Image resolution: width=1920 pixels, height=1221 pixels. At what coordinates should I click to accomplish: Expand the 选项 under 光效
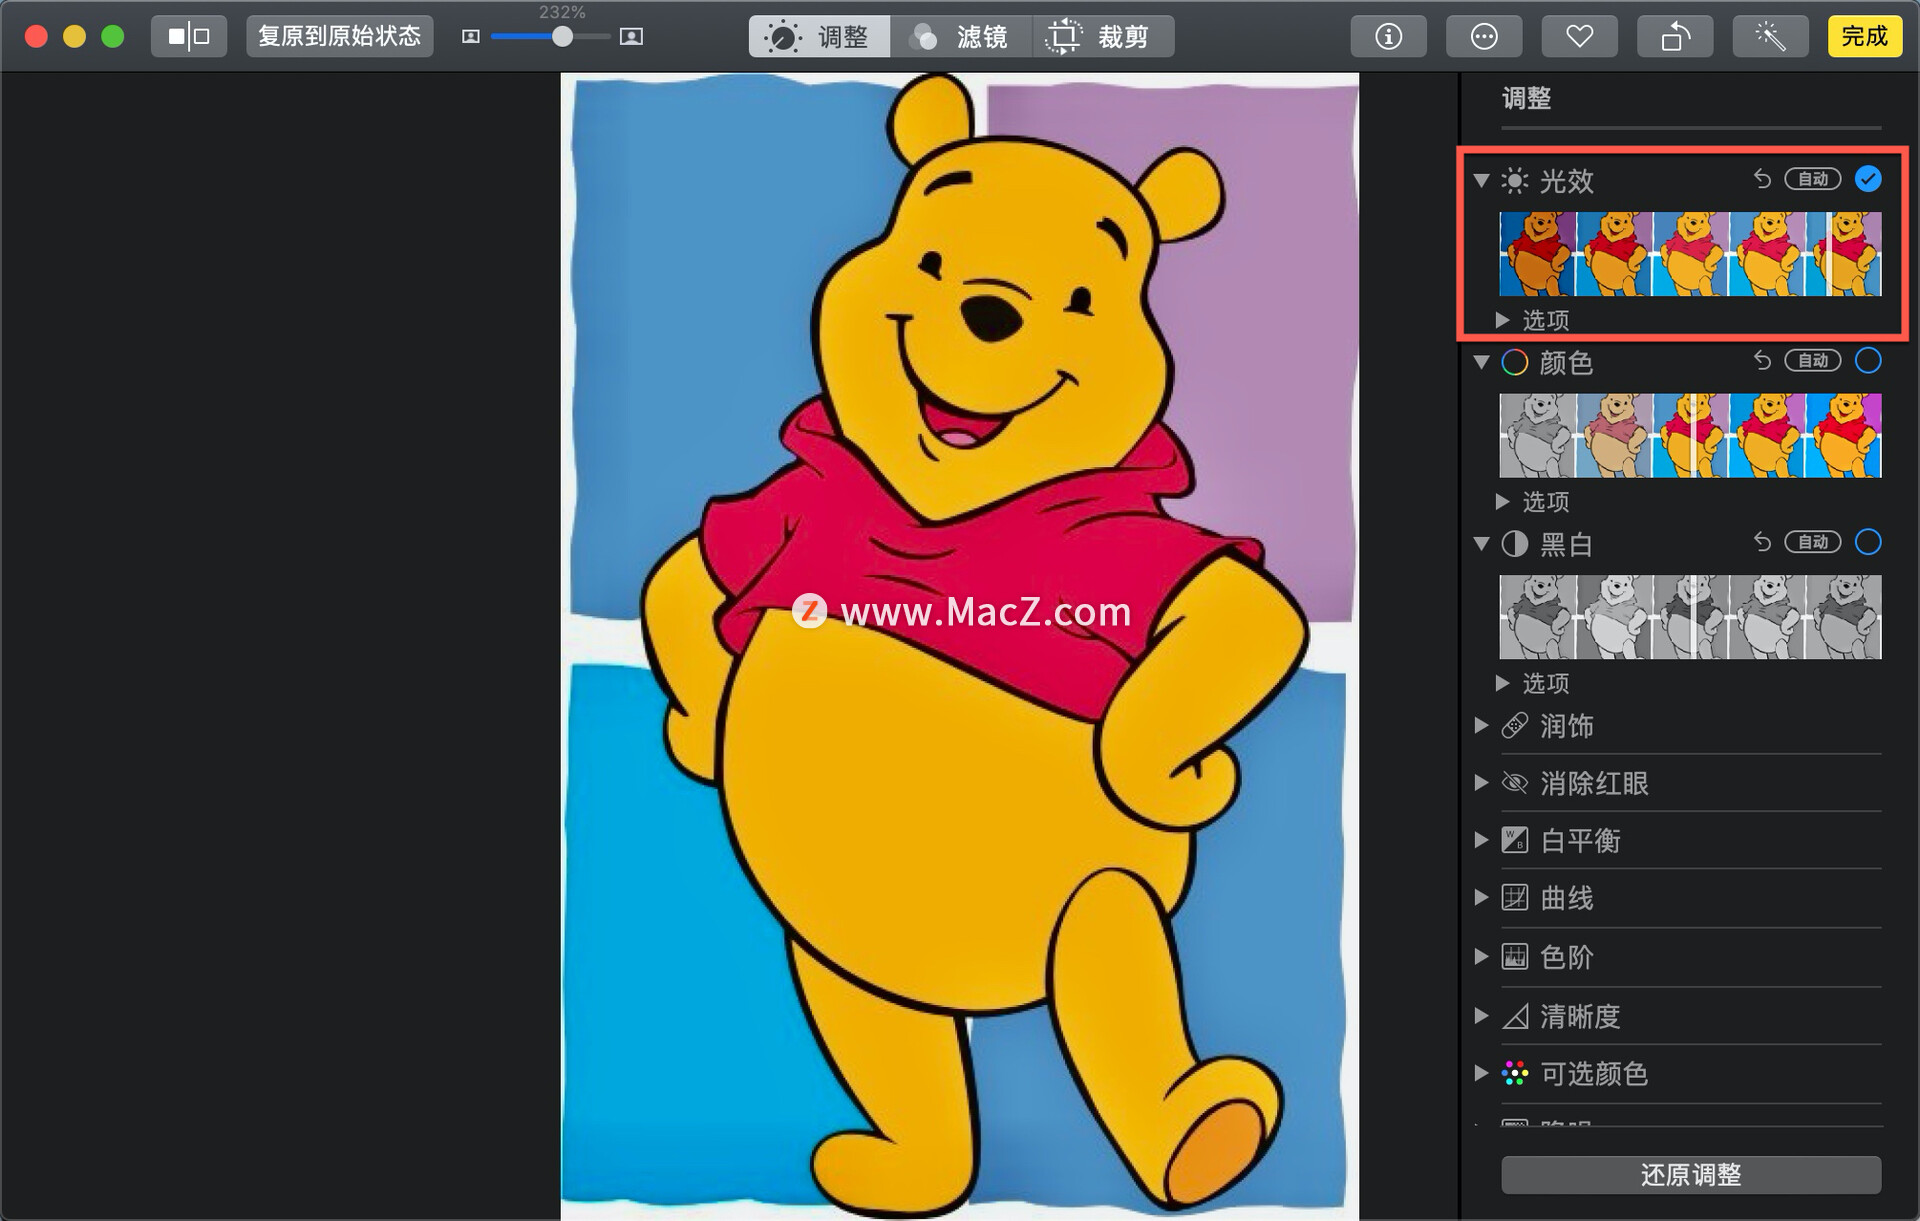1502,320
